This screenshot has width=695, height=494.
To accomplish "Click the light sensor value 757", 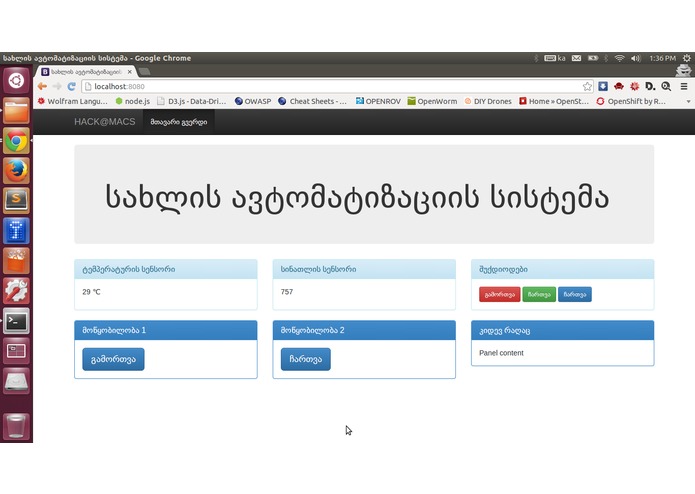I will click(287, 292).
